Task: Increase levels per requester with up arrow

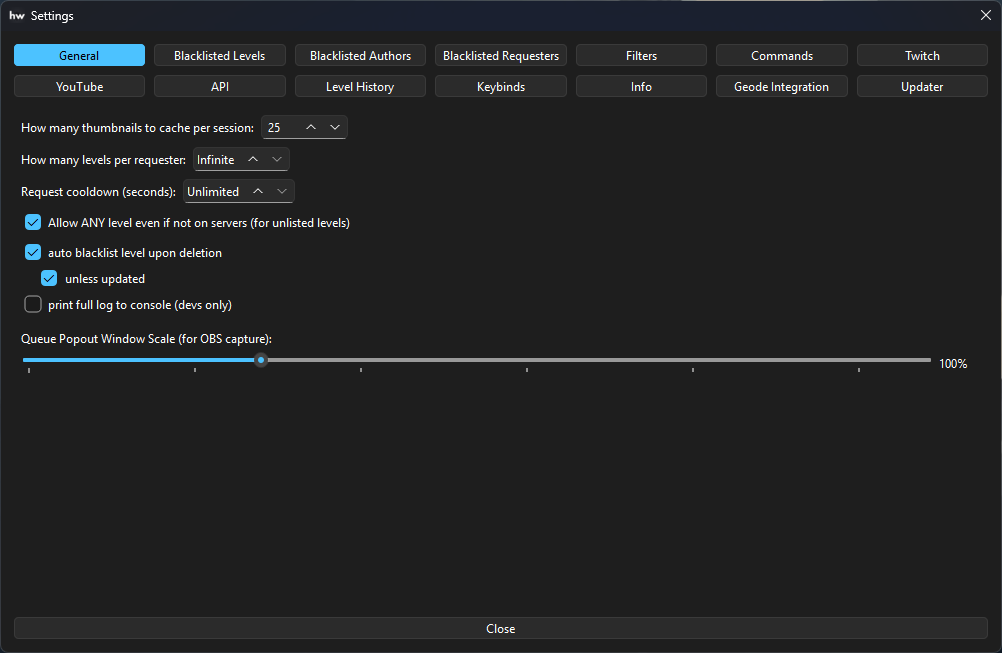Action: [x=253, y=159]
